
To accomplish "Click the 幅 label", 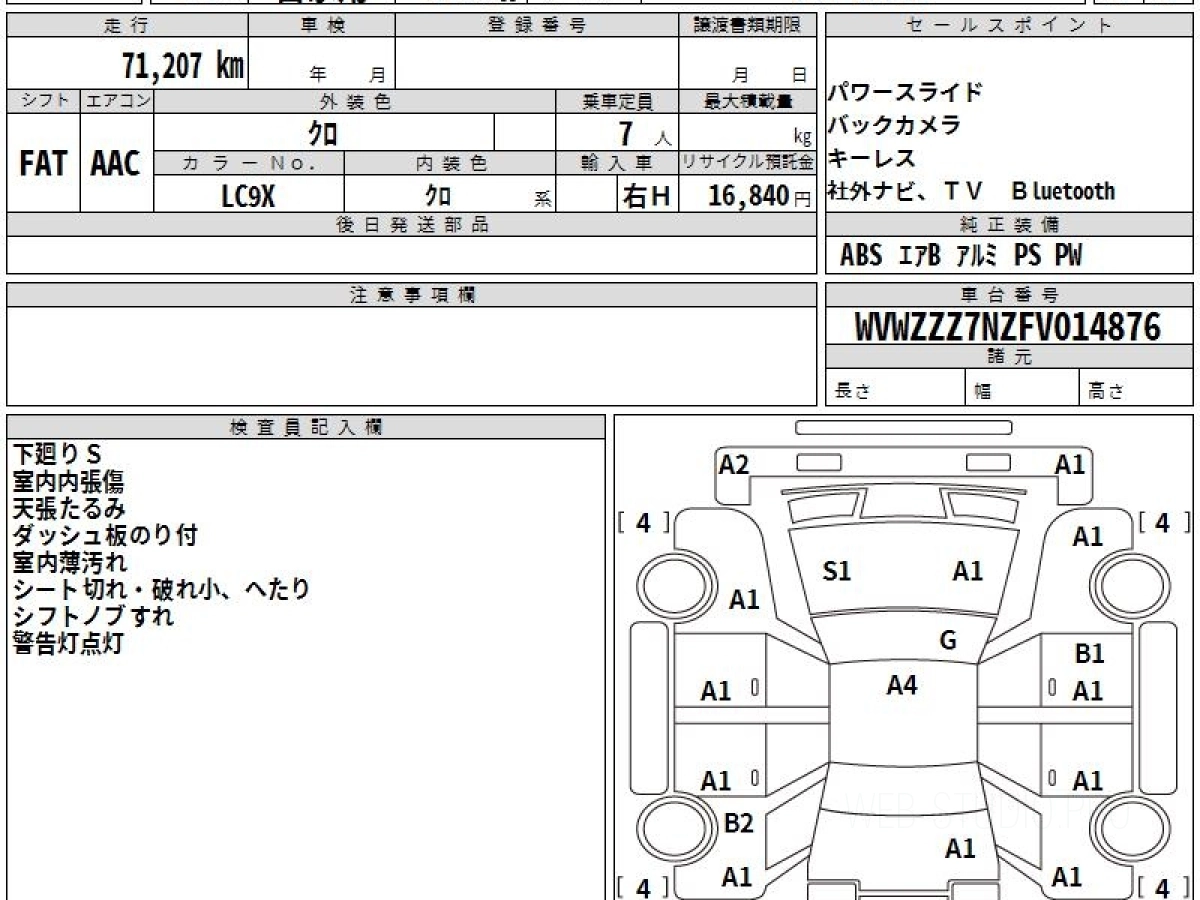I will [x=983, y=392].
